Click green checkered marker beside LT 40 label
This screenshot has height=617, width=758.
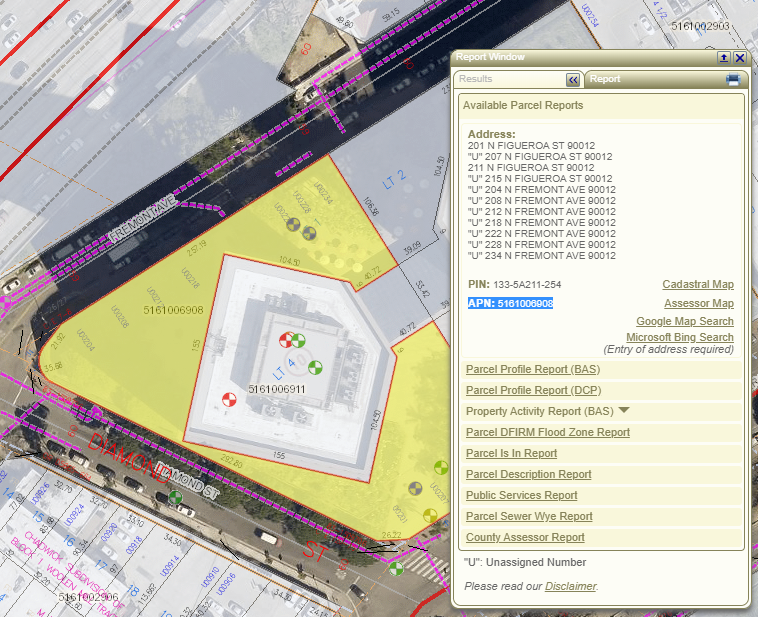pos(315,367)
